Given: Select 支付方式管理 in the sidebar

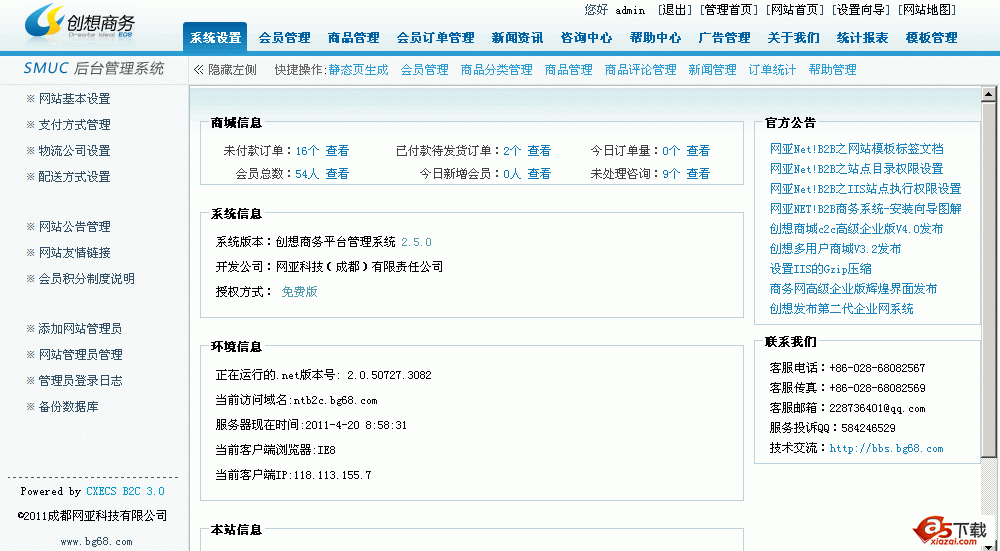Looking at the screenshot, I should point(75,125).
